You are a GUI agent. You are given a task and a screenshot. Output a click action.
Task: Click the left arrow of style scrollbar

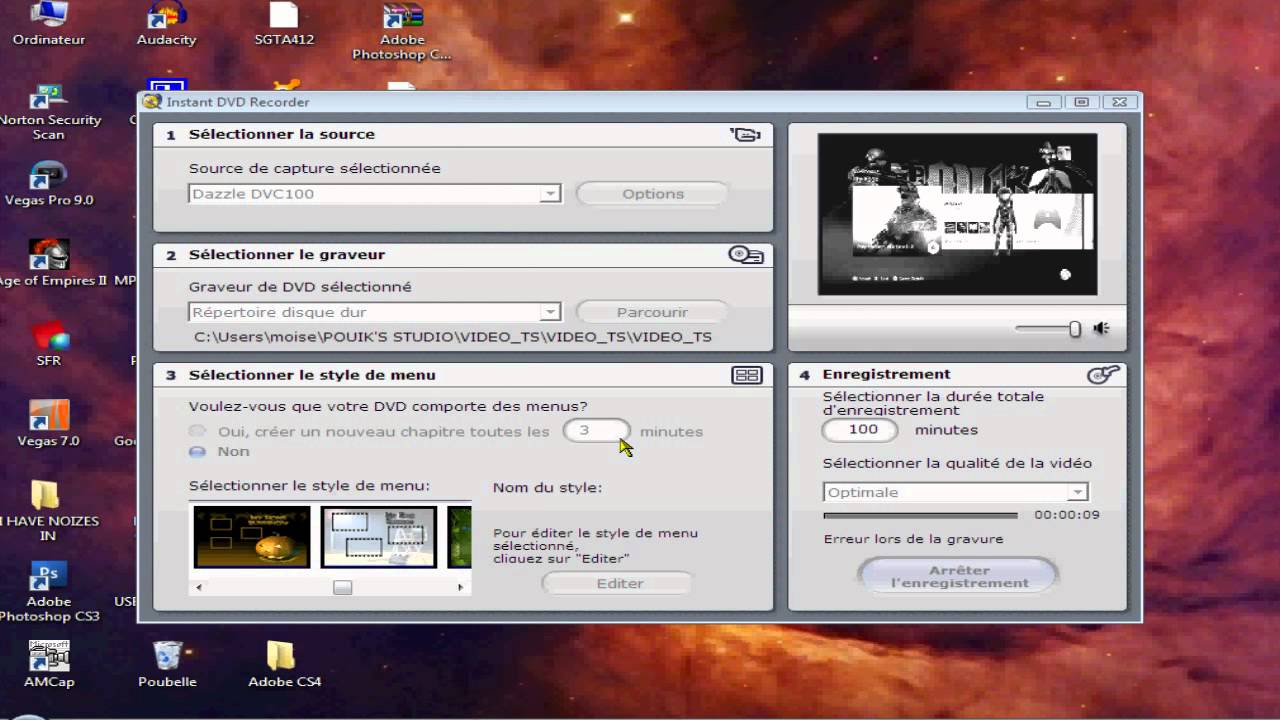[198, 587]
